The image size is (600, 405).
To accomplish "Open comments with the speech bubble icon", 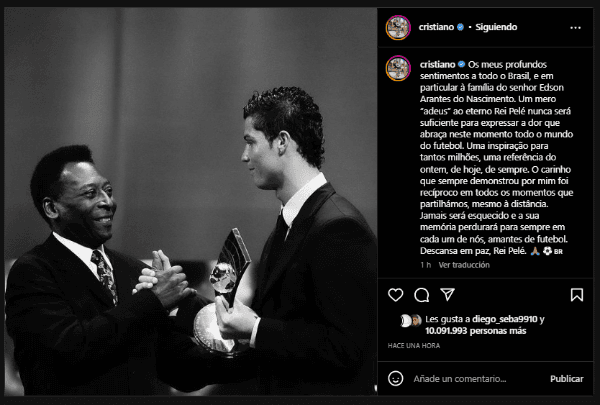I will pyautogui.click(x=421, y=295).
